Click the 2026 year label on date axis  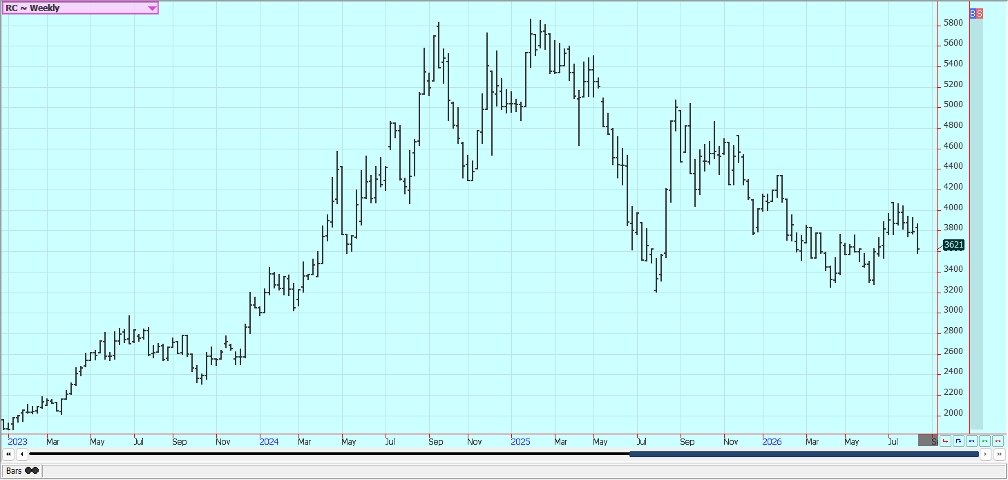771,442
